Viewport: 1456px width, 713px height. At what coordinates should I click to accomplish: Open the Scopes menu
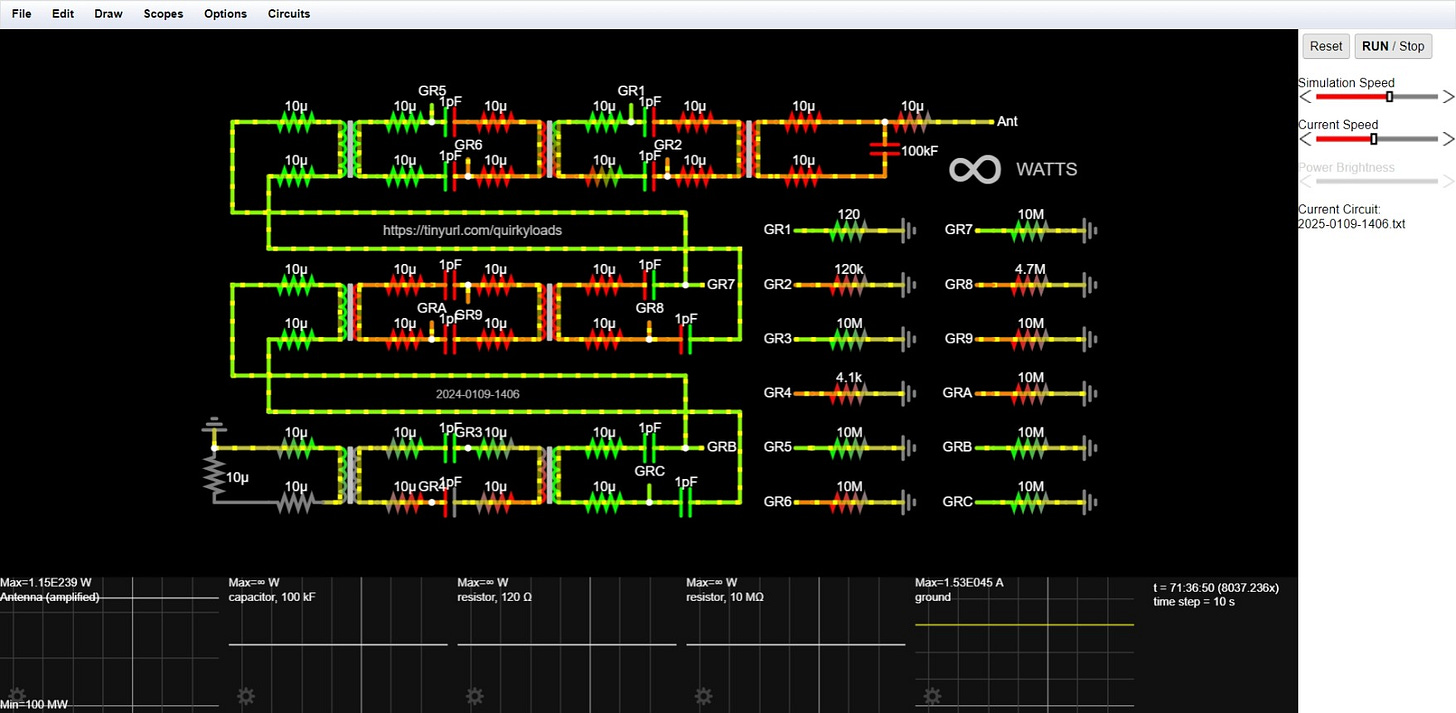163,14
